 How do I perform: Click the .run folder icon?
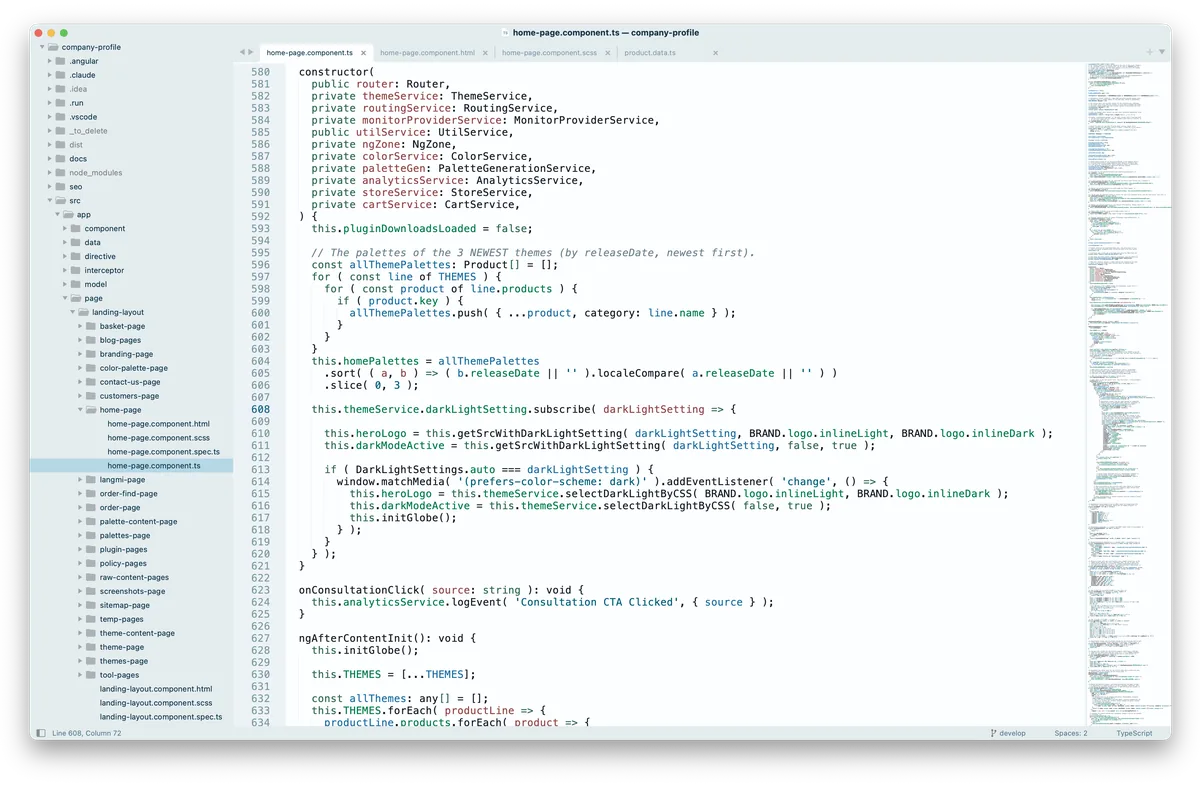[60, 103]
